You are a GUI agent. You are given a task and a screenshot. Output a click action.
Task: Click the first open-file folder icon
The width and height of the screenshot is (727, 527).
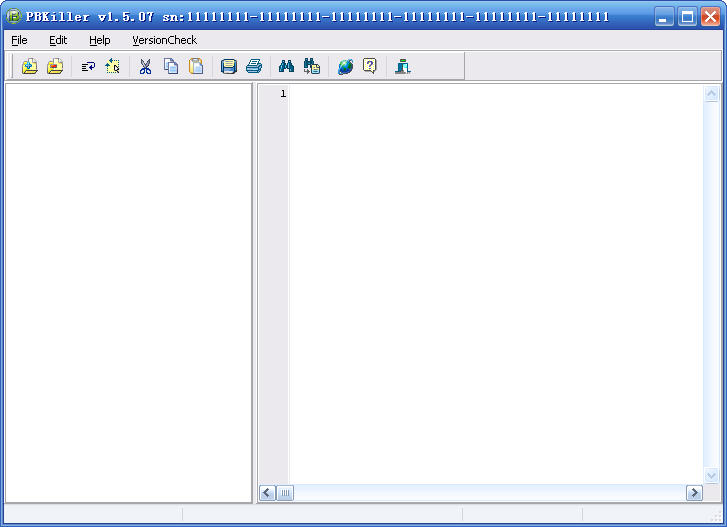coord(29,66)
